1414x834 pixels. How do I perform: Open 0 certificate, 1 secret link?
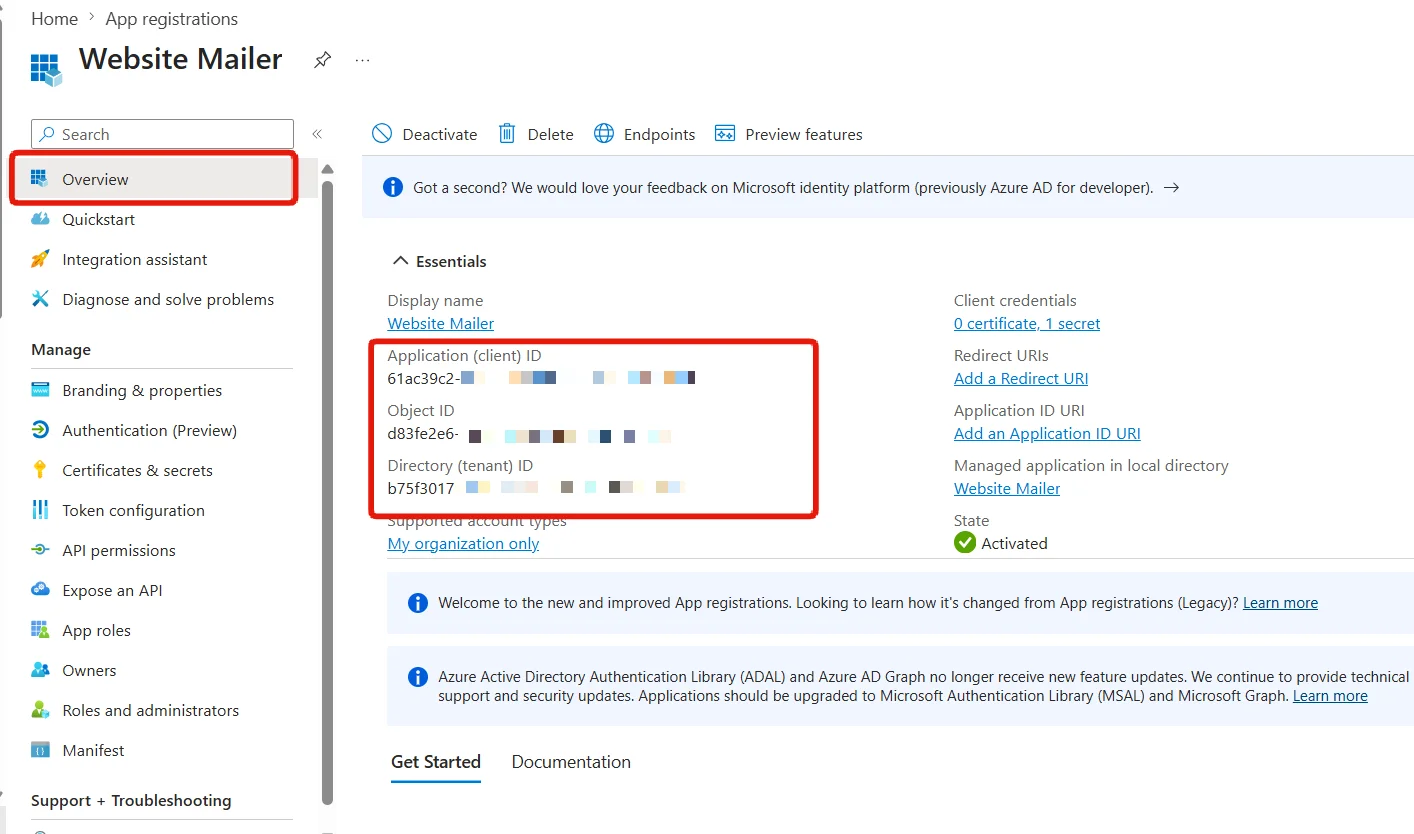1027,323
